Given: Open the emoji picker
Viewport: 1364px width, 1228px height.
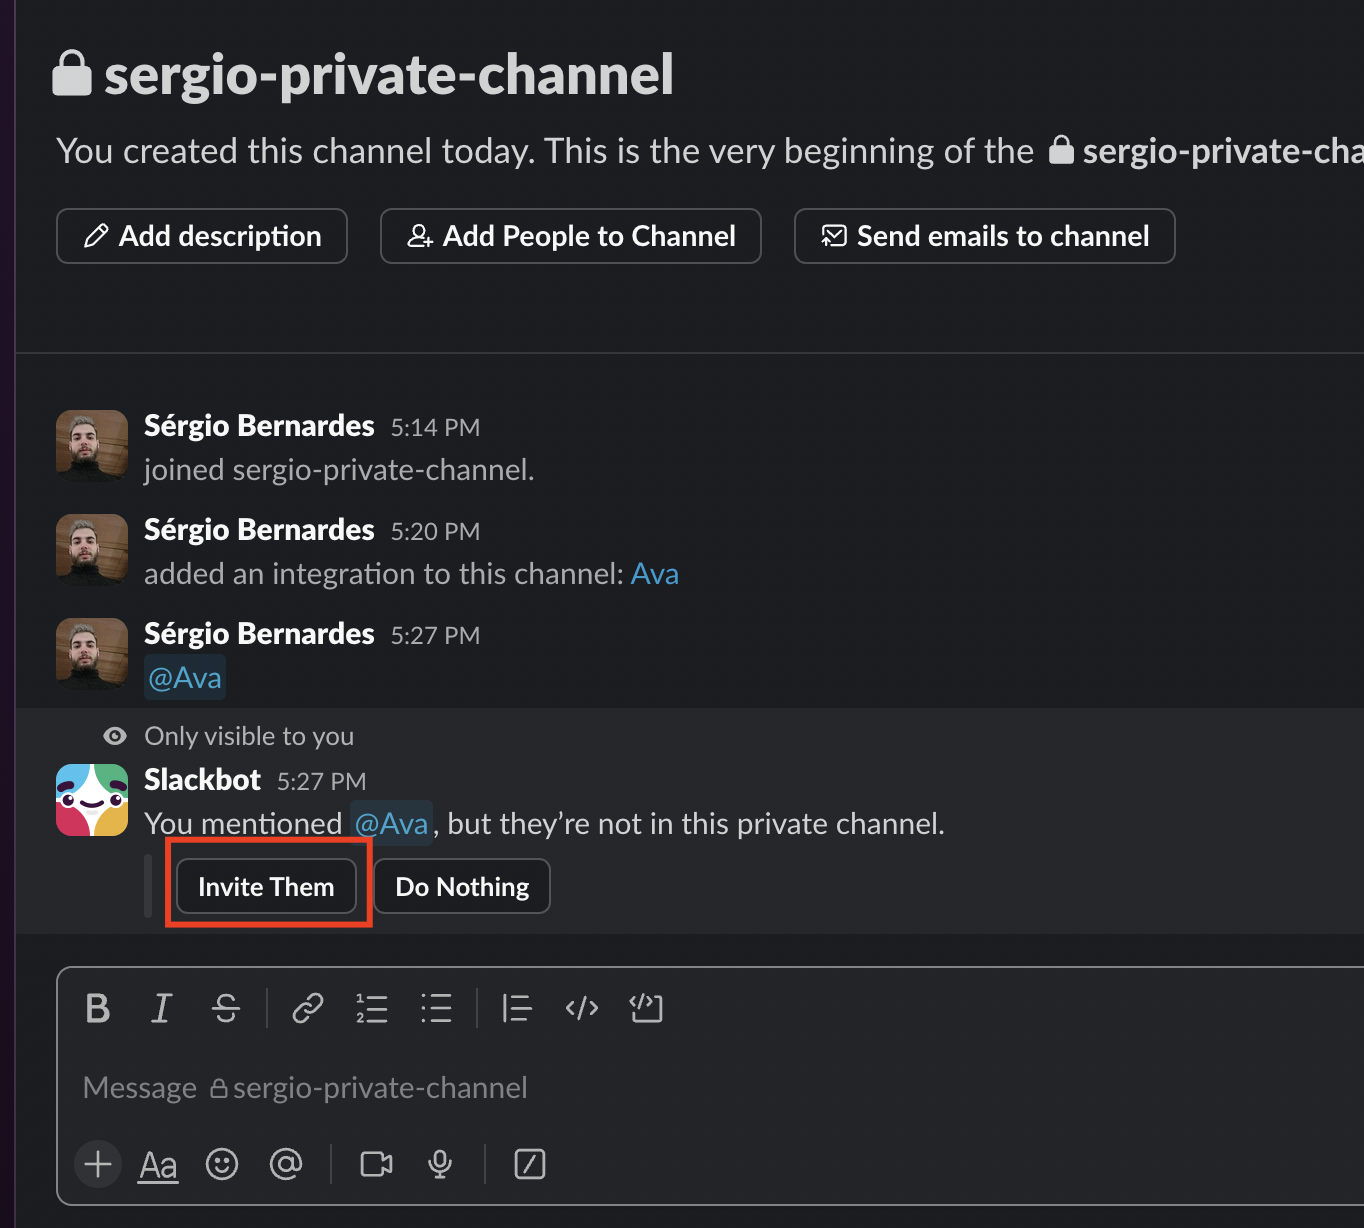Looking at the screenshot, I should (x=222, y=1164).
